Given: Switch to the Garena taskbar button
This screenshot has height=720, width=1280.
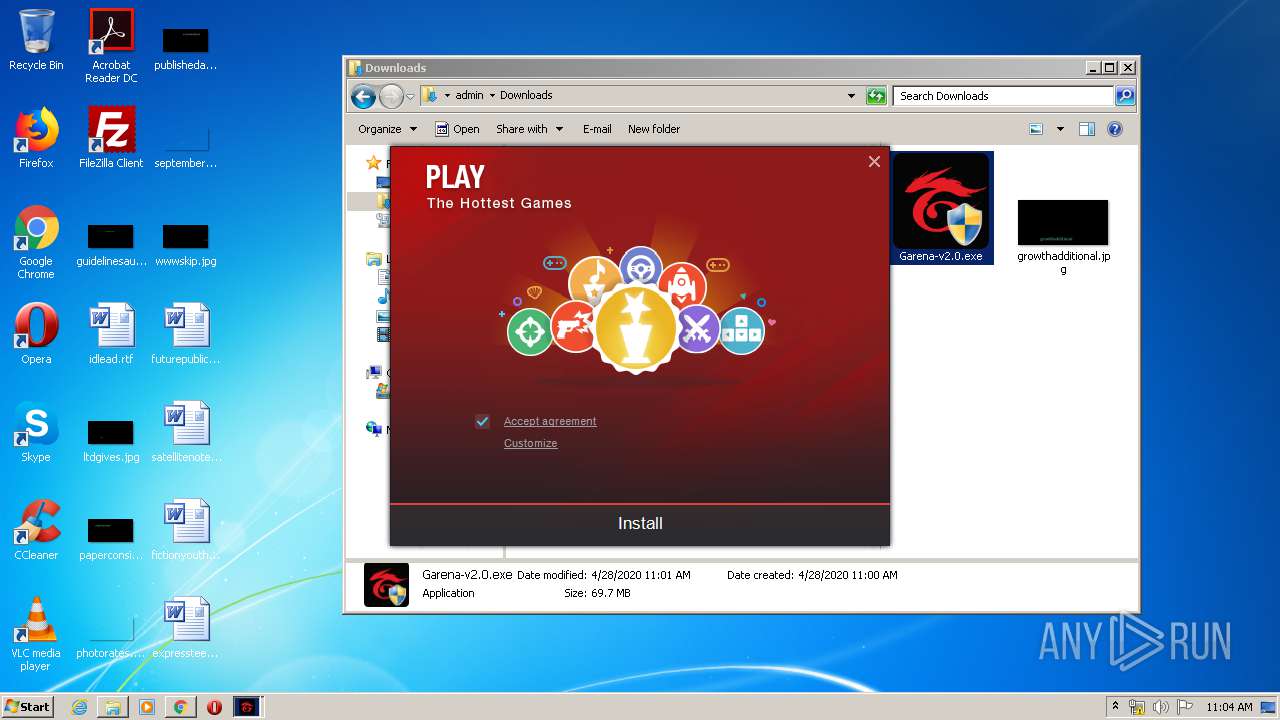Looking at the screenshot, I should (247, 707).
